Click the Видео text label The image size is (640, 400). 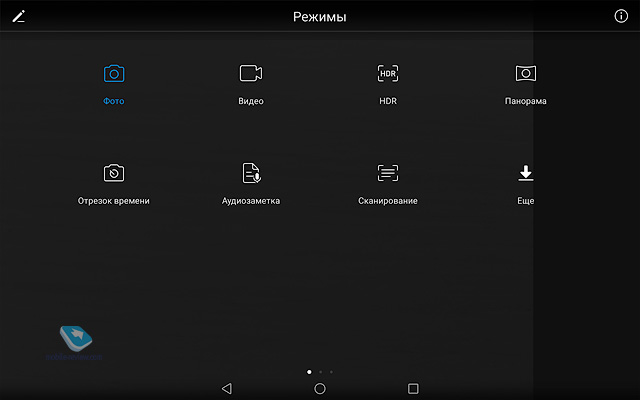click(x=250, y=101)
